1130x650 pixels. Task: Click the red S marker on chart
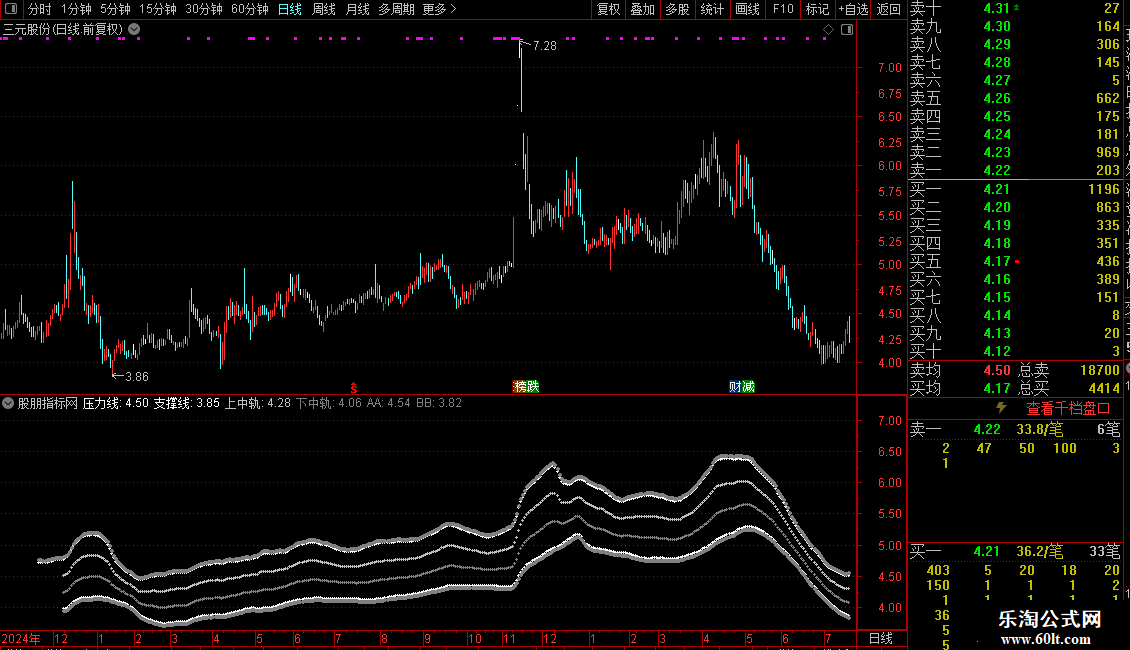click(x=354, y=388)
